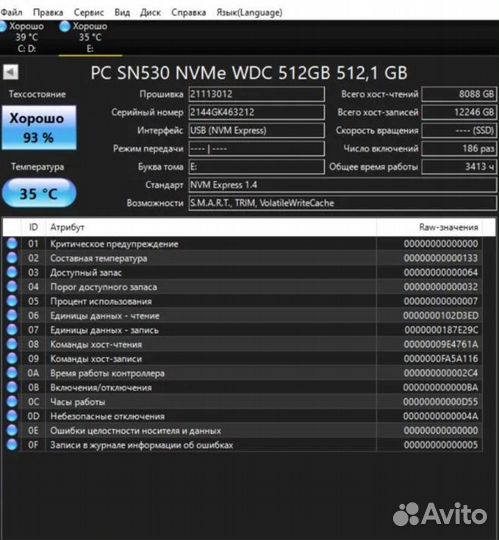Click the Режим передачи field

pos(257,149)
